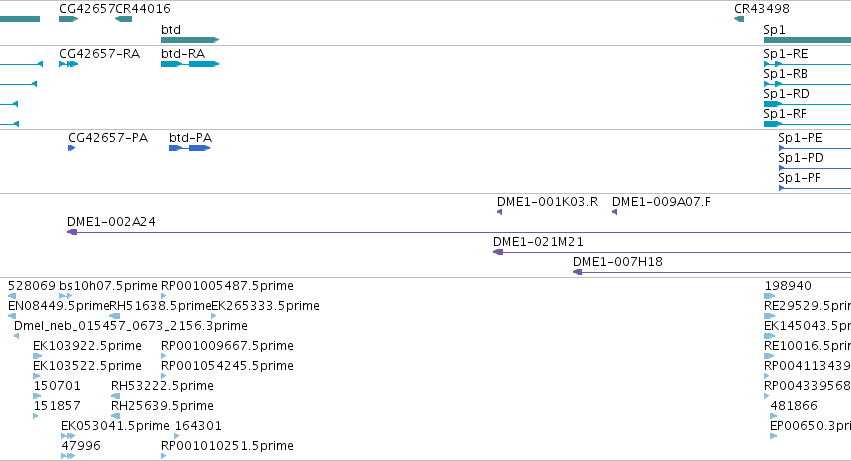Image resolution: width=851 pixels, height=461 pixels.
Task: Click the RP004339568 EST label
Action: click(808, 386)
